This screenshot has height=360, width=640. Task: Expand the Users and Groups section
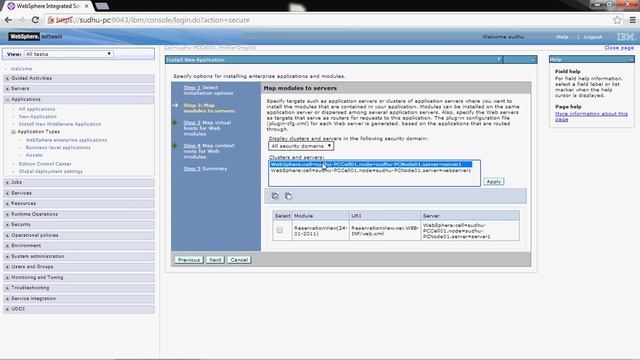click(7, 267)
